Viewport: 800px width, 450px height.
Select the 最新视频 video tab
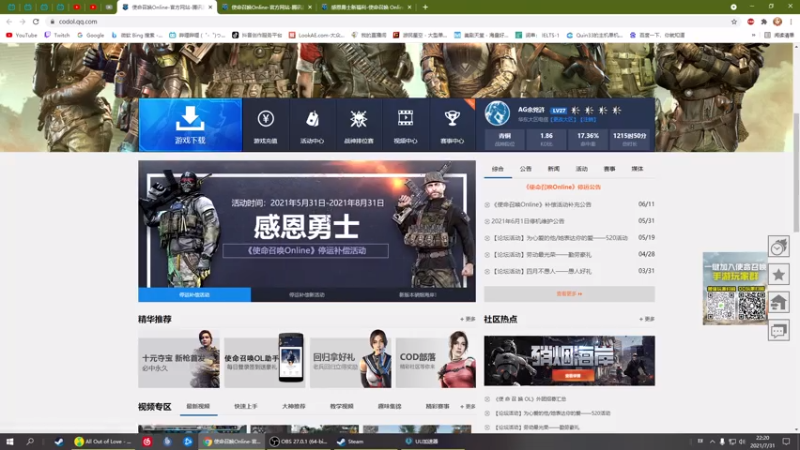click(198, 407)
